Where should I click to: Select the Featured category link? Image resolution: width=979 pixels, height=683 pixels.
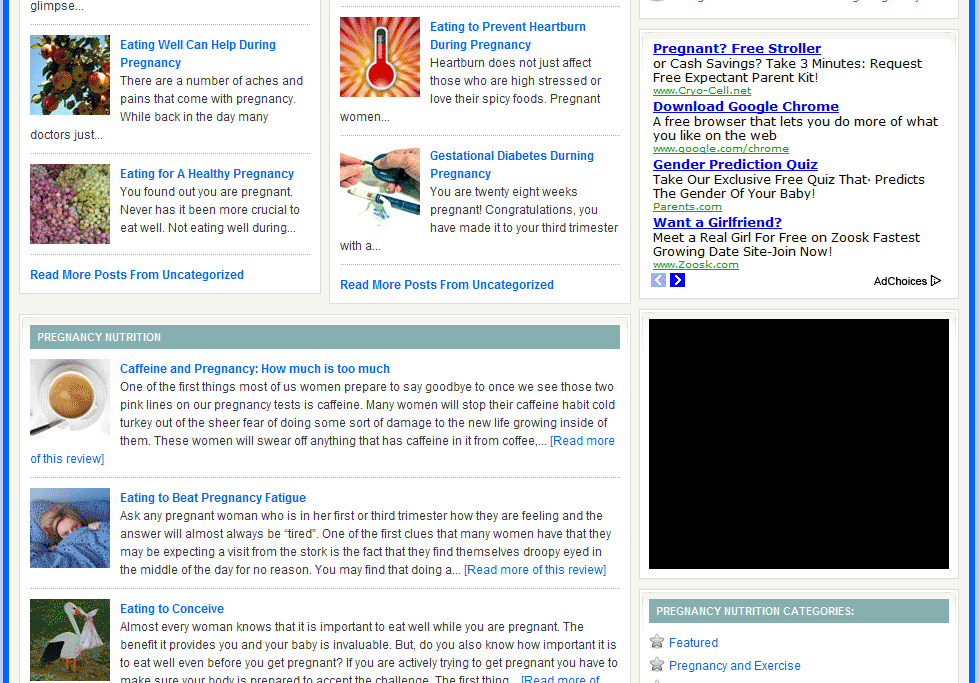693,642
